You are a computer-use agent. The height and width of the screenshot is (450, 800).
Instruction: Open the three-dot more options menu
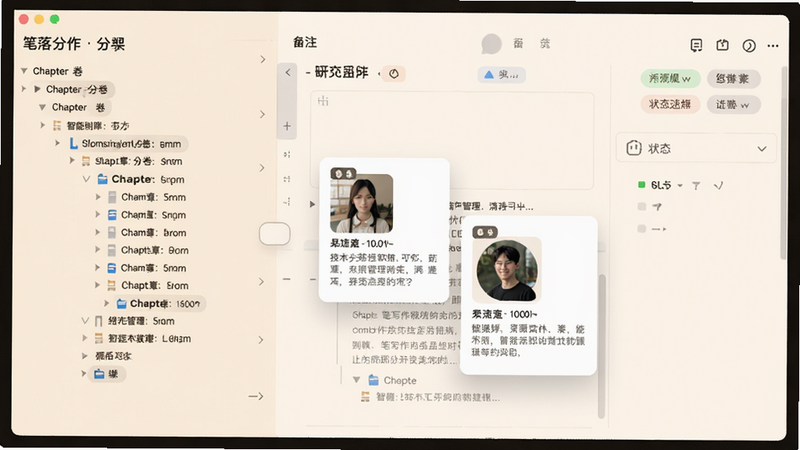(x=773, y=46)
